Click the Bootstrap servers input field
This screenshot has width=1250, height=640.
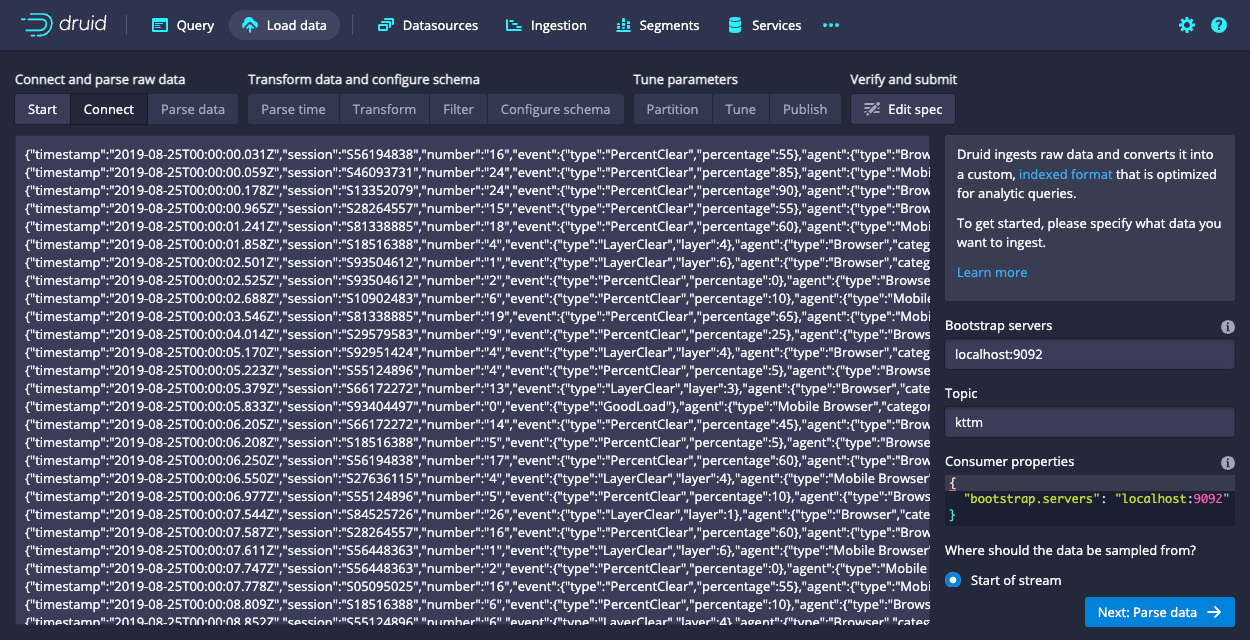(1089, 353)
